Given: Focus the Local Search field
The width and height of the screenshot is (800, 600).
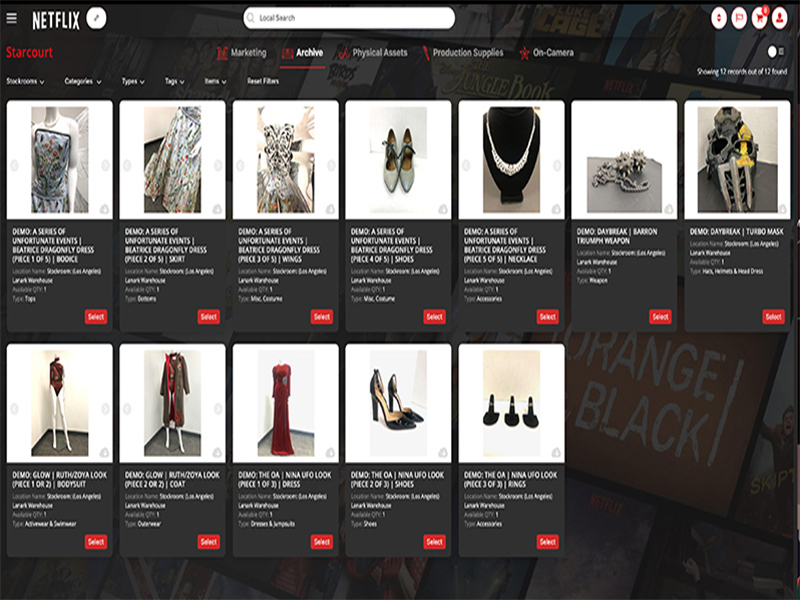Looking at the screenshot, I should 349,18.
